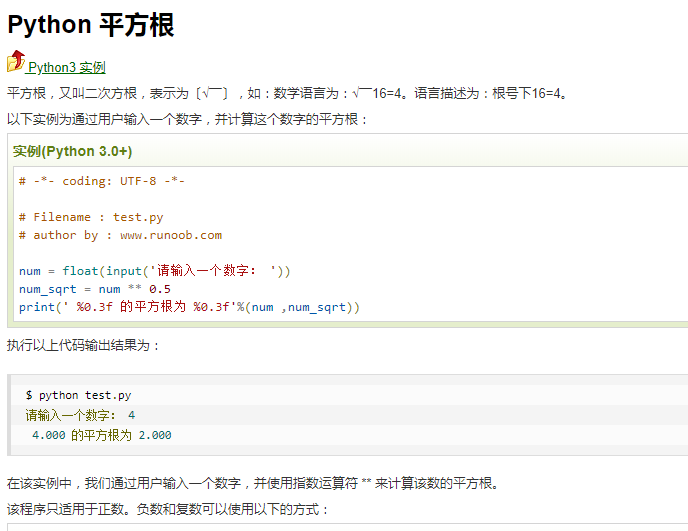Open the Python3 实例 link

pos(67,68)
